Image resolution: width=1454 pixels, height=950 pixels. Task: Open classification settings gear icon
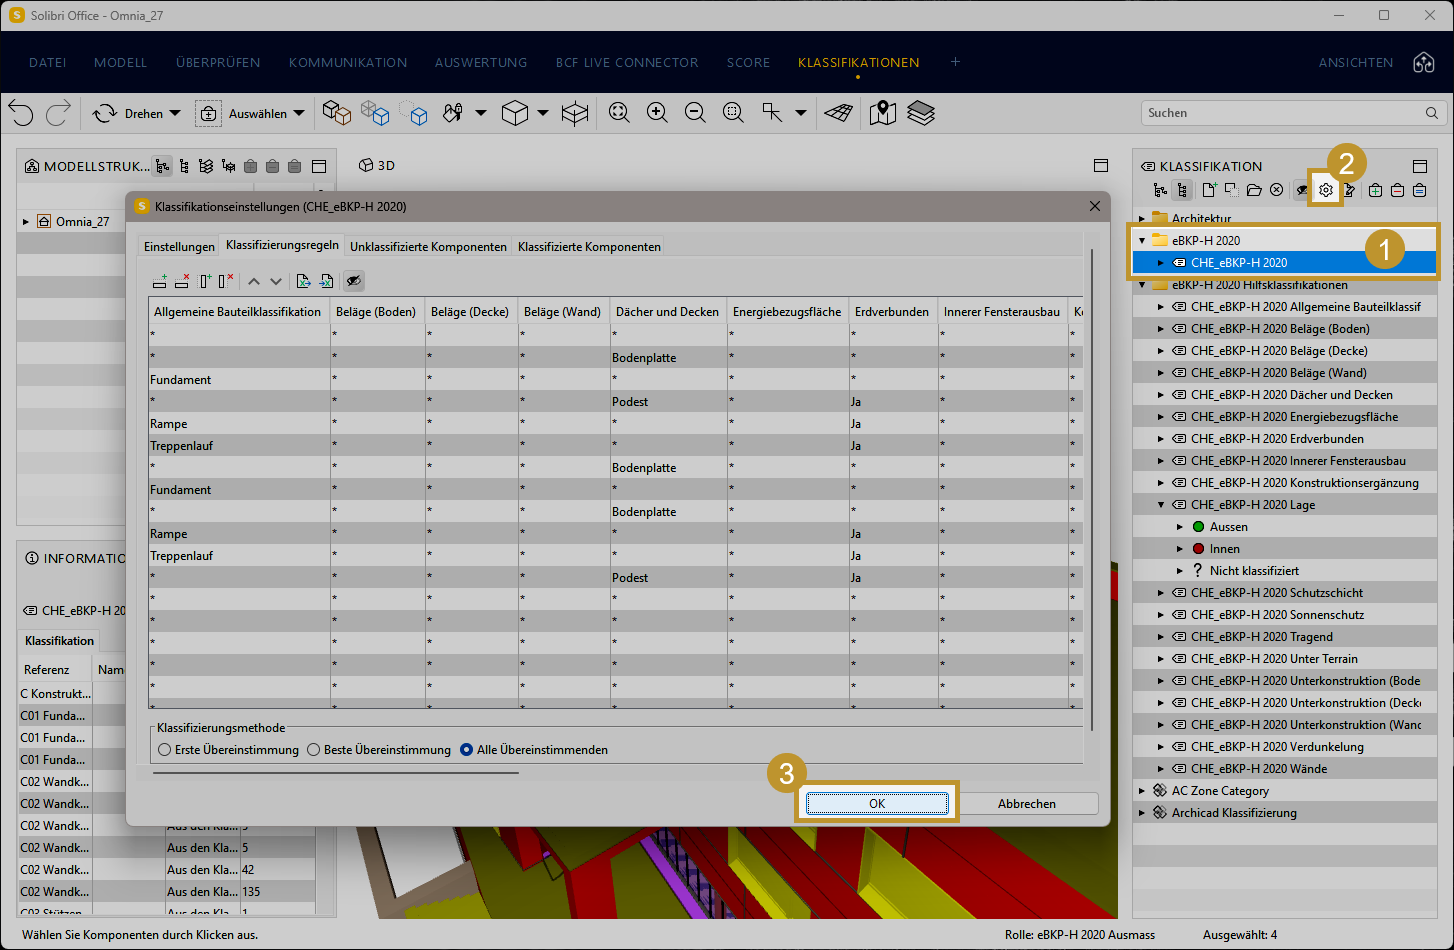[1325, 190]
